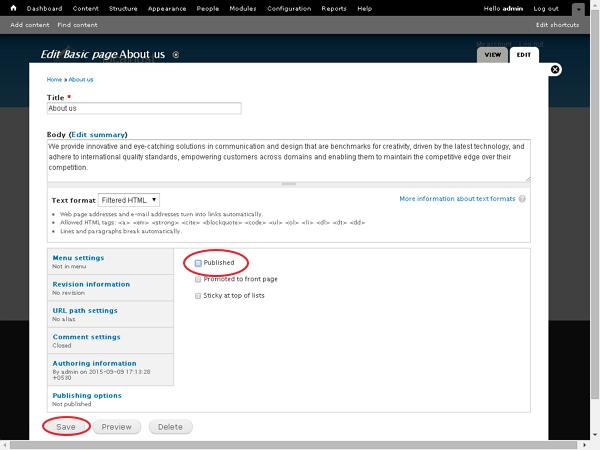
Task: Click the horizontal scrollbar
Action: click(x=294, y=445)
